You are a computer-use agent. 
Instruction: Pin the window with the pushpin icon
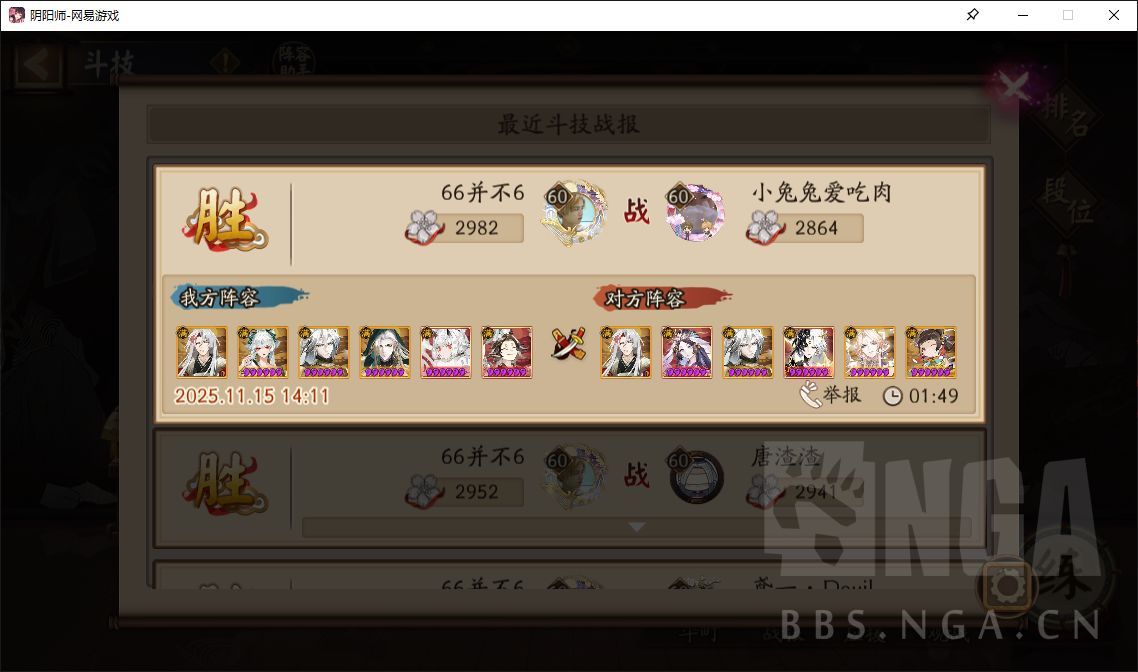coord(973,15)
